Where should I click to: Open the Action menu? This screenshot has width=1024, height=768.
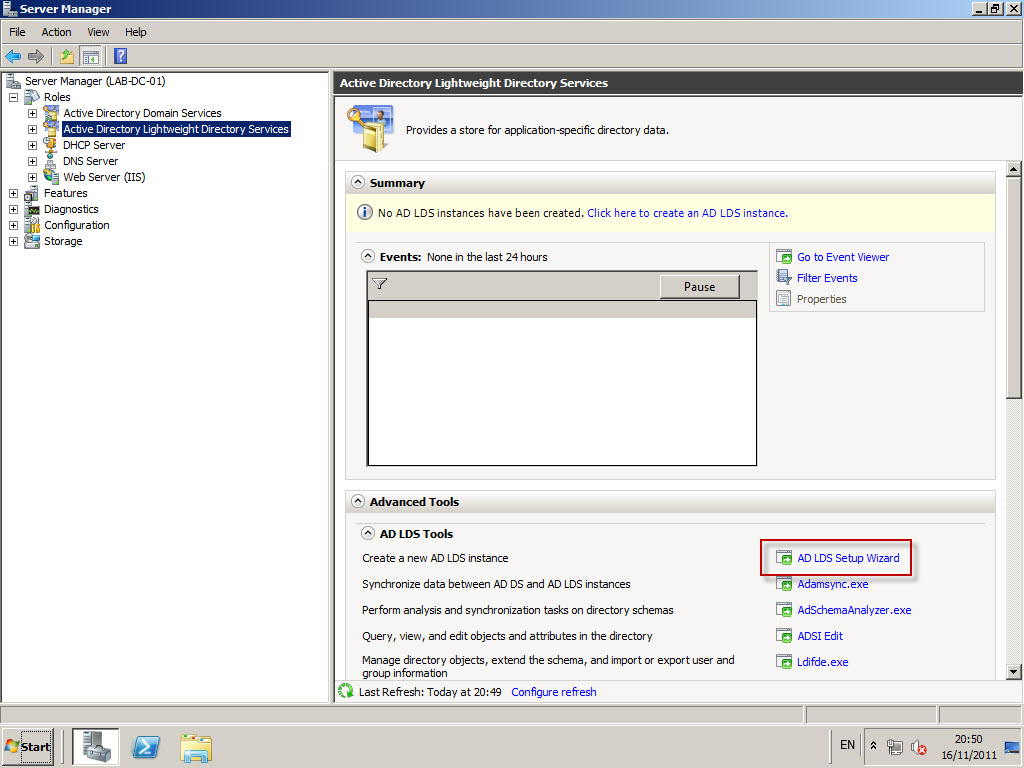pyautogui.click(x=56, y=32)
